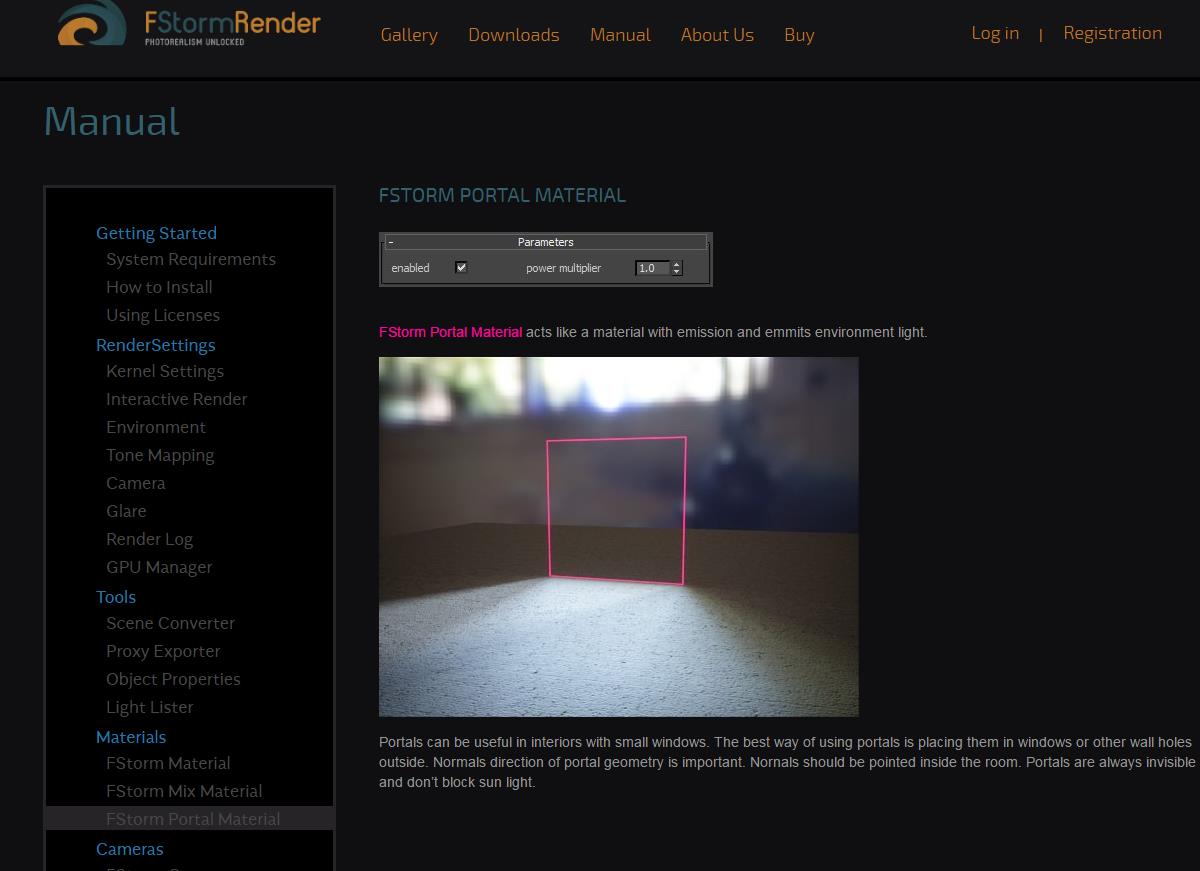Open How to Install page
This screenshot has height=871, width=1200.
click(159, 287)
